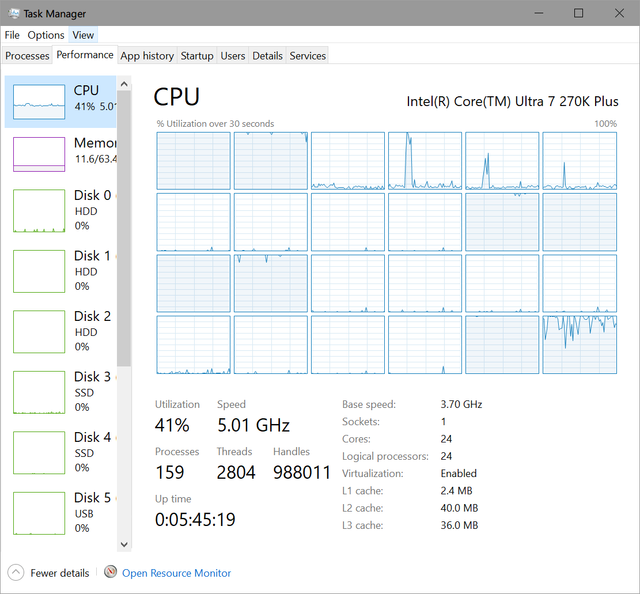Select the Performance tab
The image size is (640, 594).
(85, 55)
